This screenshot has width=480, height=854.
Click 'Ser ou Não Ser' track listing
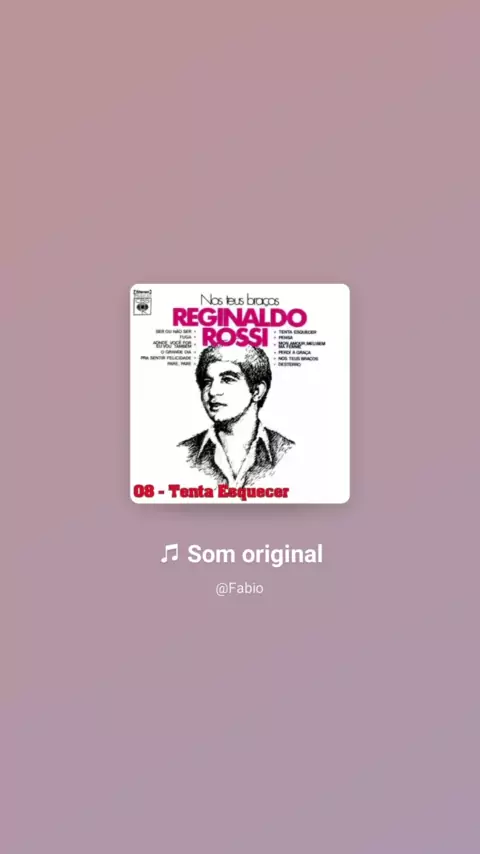click(x=174, y=331)
